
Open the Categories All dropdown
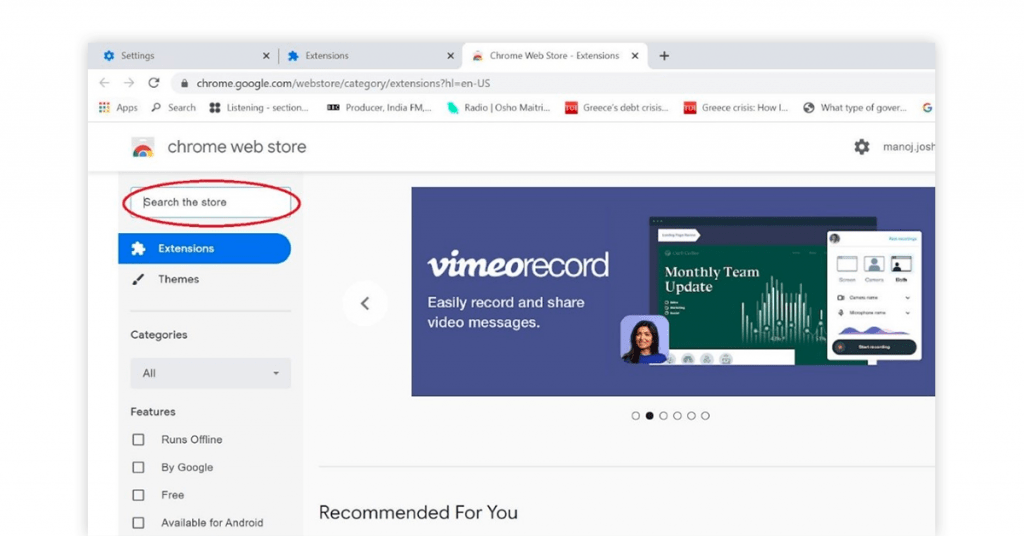point(211,373)
